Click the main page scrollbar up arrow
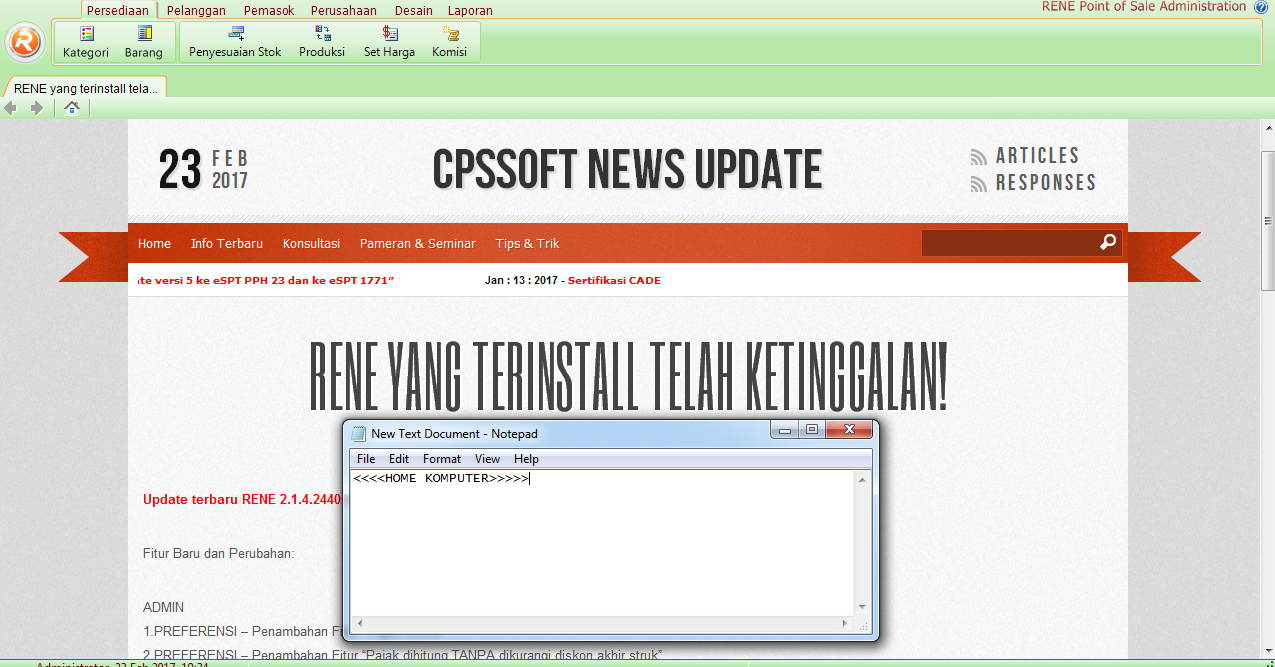This screenshot has width=1275, height=667. pyautogui.click(x=1267, y=127)
